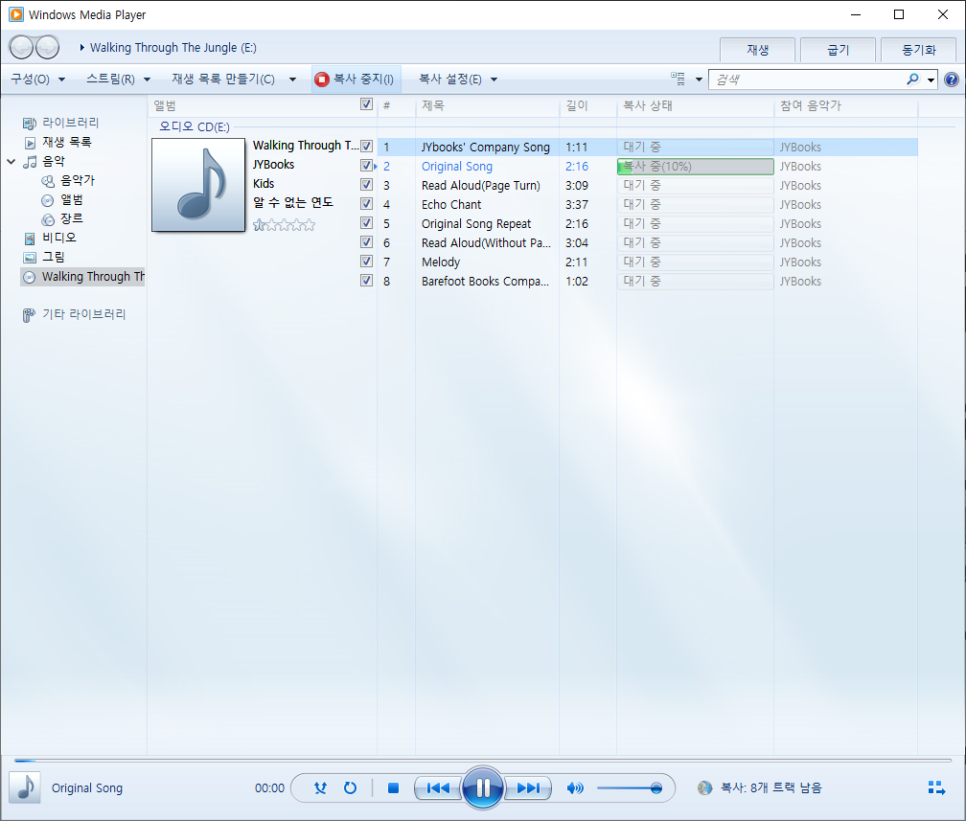This screenshot has height=821, width=966.
Task: Click the 오디오 CD(E:) group header
Action: coord(194,127)
